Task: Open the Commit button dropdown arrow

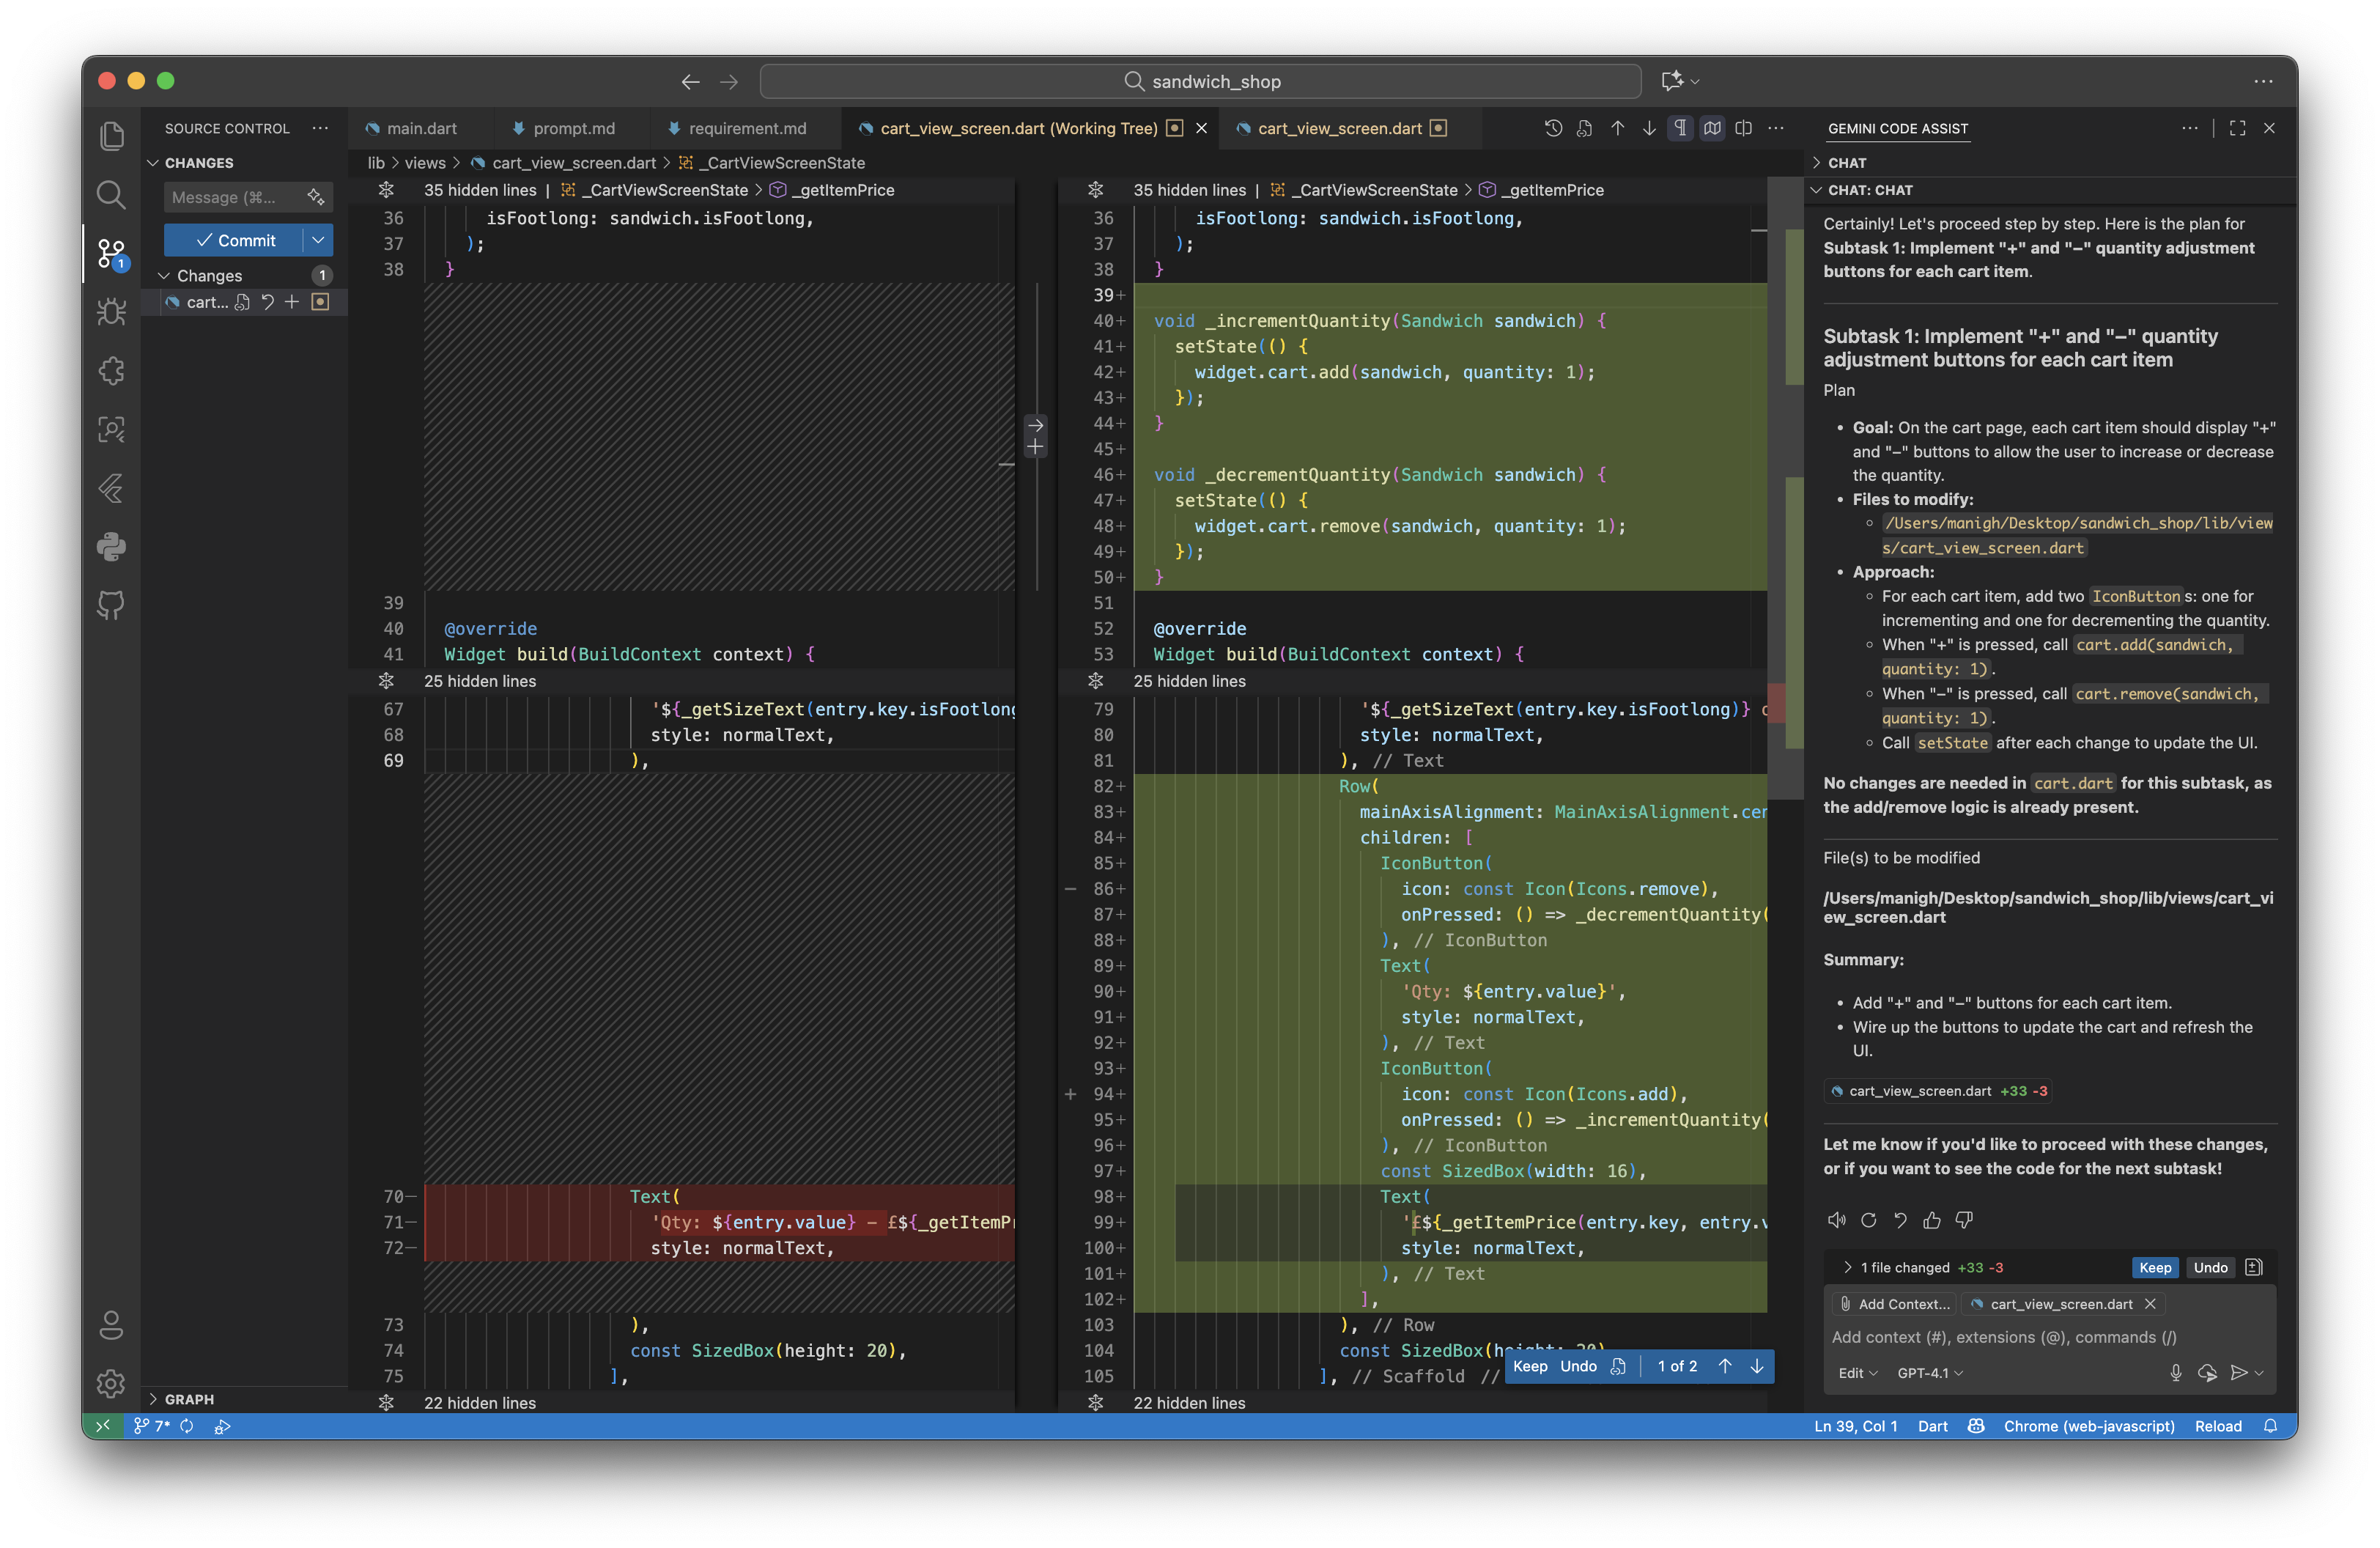Action: 318,240
